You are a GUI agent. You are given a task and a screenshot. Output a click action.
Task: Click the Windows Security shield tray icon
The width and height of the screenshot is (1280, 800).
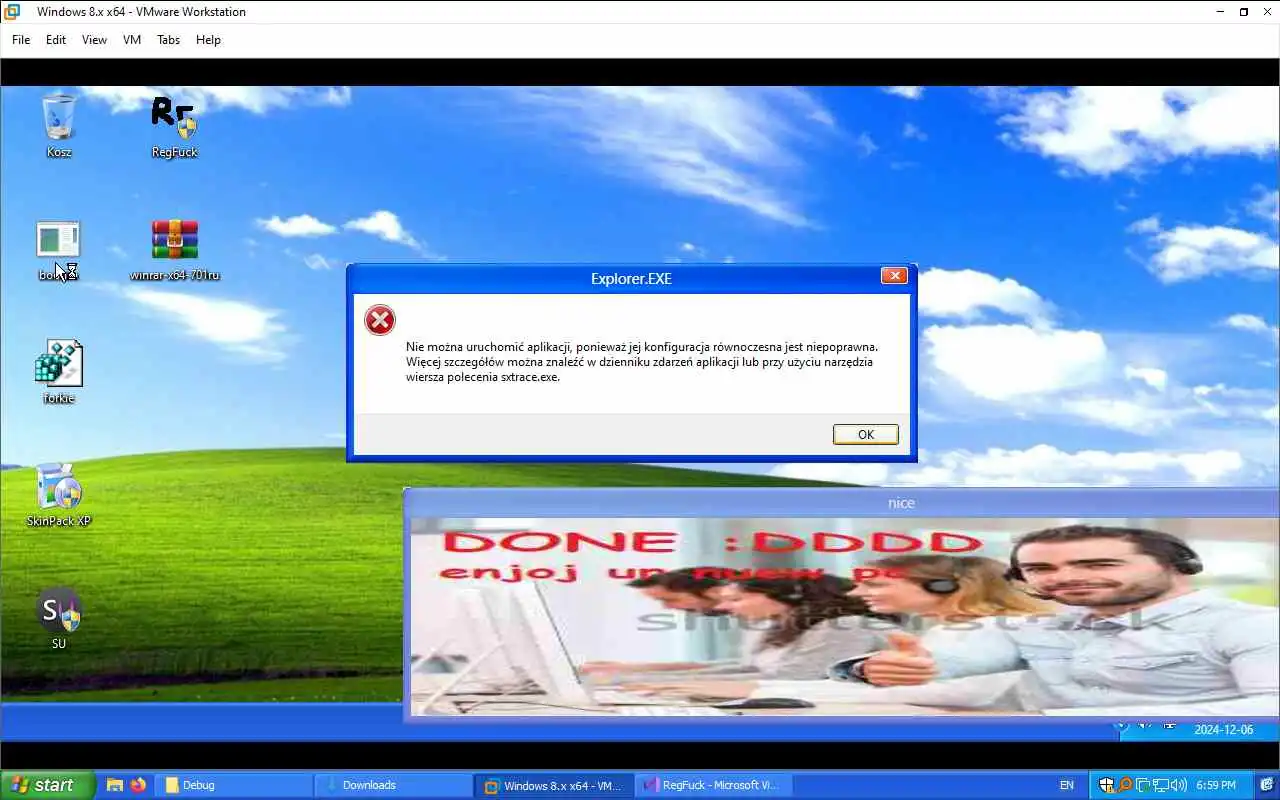[1107, 785]
